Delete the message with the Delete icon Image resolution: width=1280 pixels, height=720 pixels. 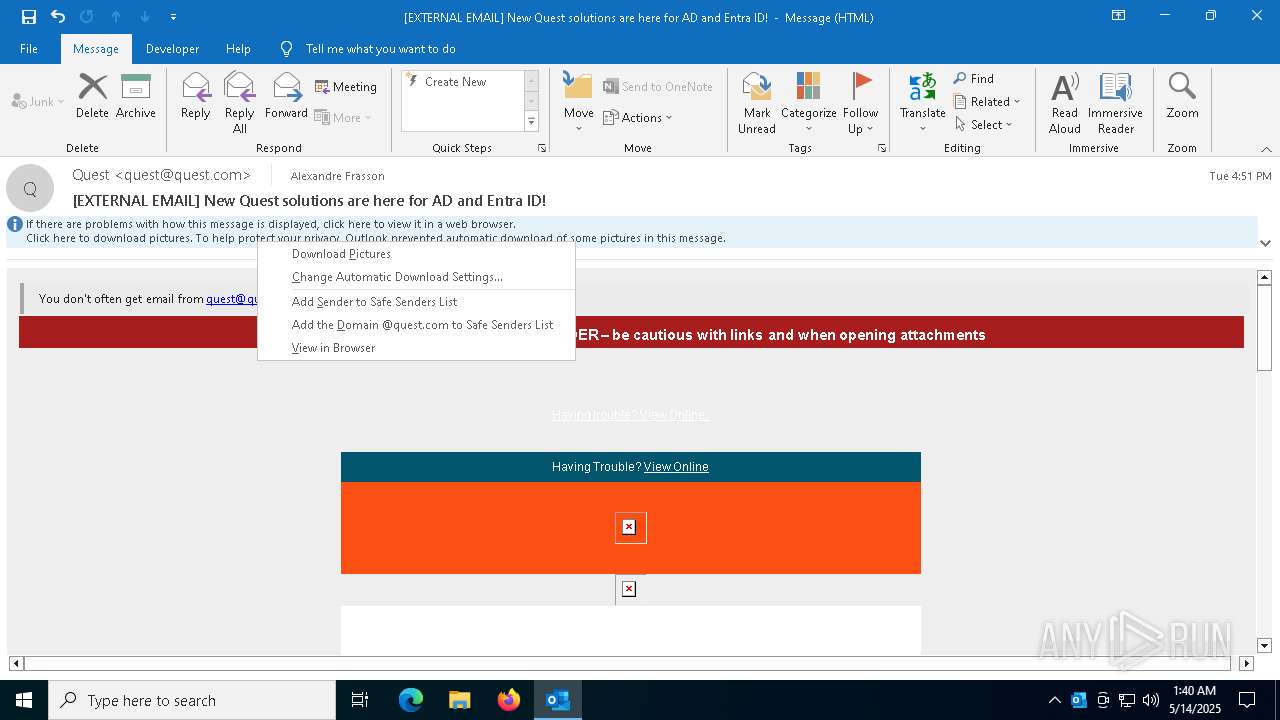[92, 96]
